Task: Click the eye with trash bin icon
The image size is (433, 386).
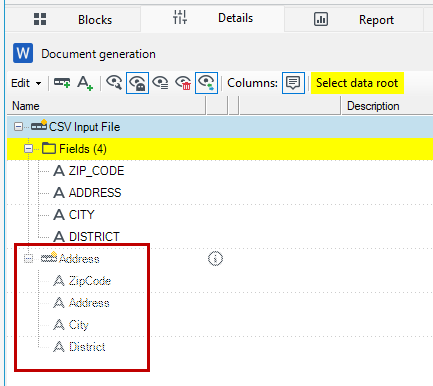Action: pos(183,83)
